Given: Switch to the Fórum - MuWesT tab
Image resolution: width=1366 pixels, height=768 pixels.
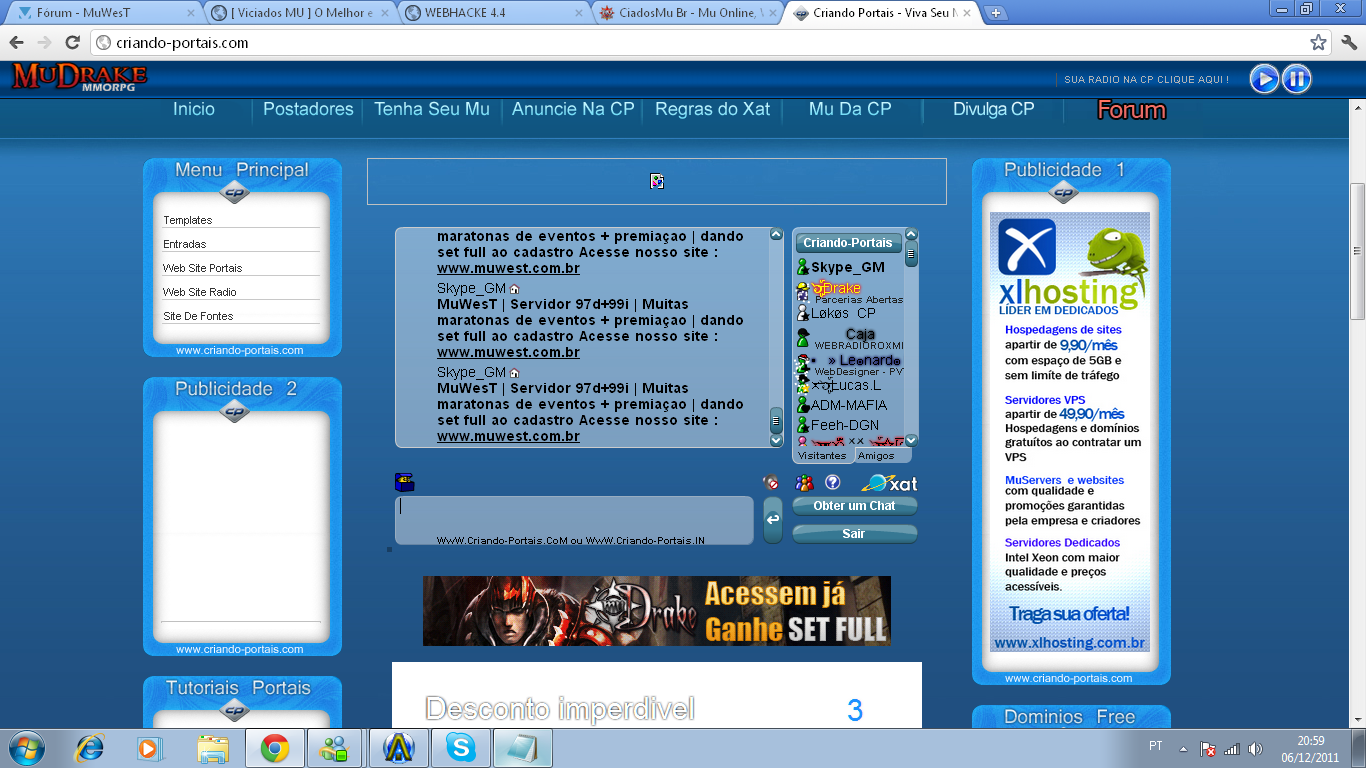Looking at the screenshot, I should [105, 13].
